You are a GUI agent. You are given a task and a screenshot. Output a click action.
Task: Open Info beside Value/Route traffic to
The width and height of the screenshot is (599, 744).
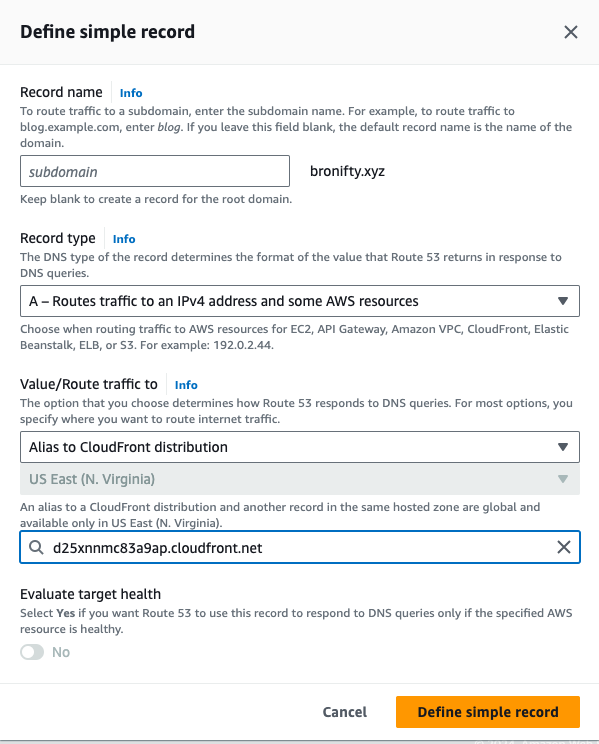point(186,385)
